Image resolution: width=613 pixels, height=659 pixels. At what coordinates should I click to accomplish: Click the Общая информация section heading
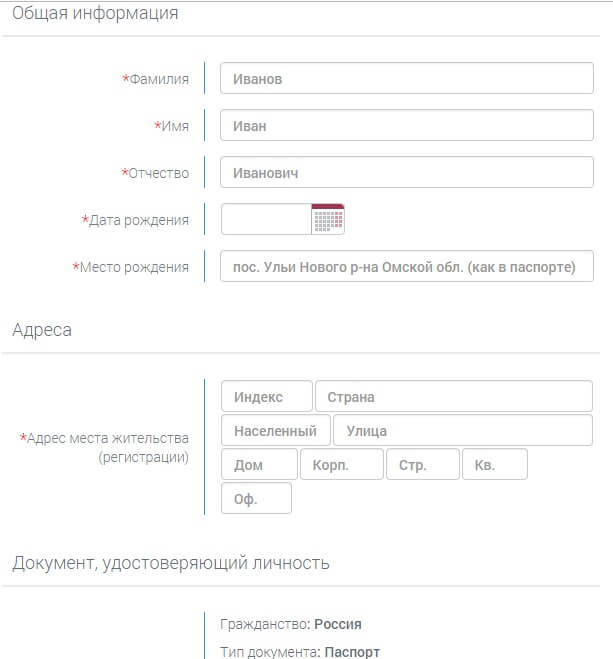click(95, 13)
